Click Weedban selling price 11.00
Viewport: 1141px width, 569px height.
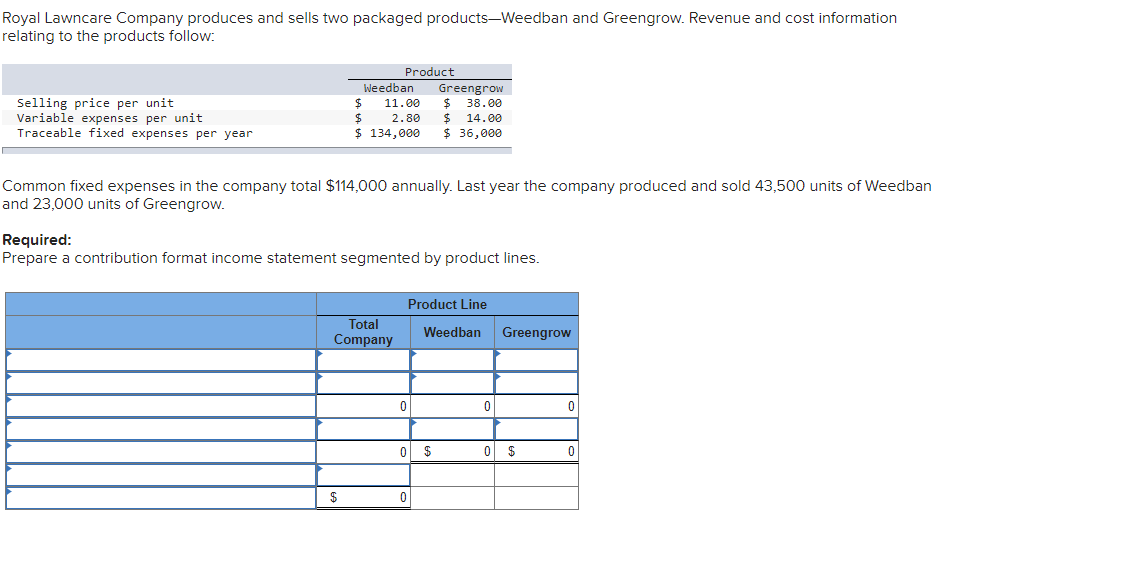(402, 103)
